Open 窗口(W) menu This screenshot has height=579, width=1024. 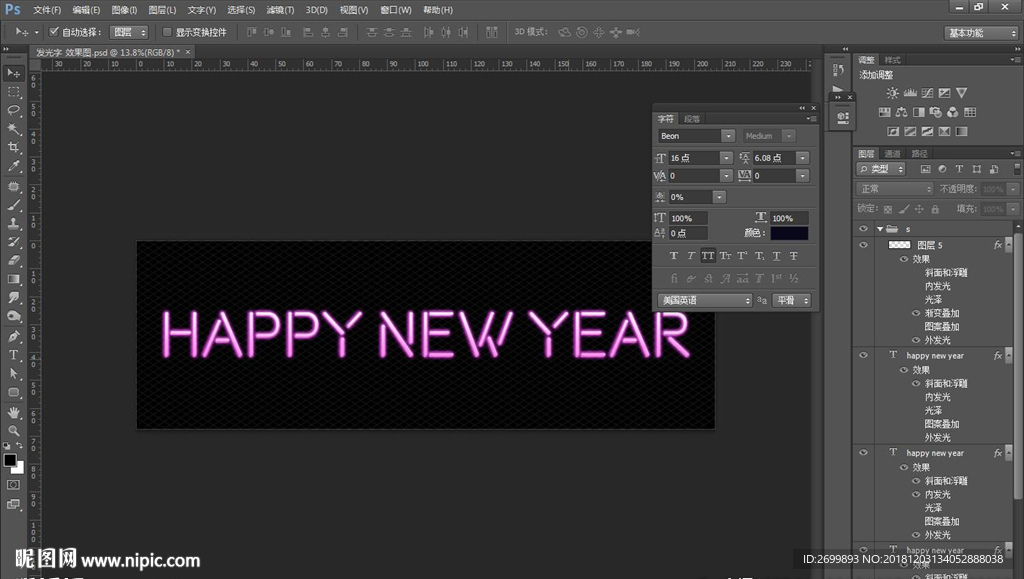pos(396,10)
